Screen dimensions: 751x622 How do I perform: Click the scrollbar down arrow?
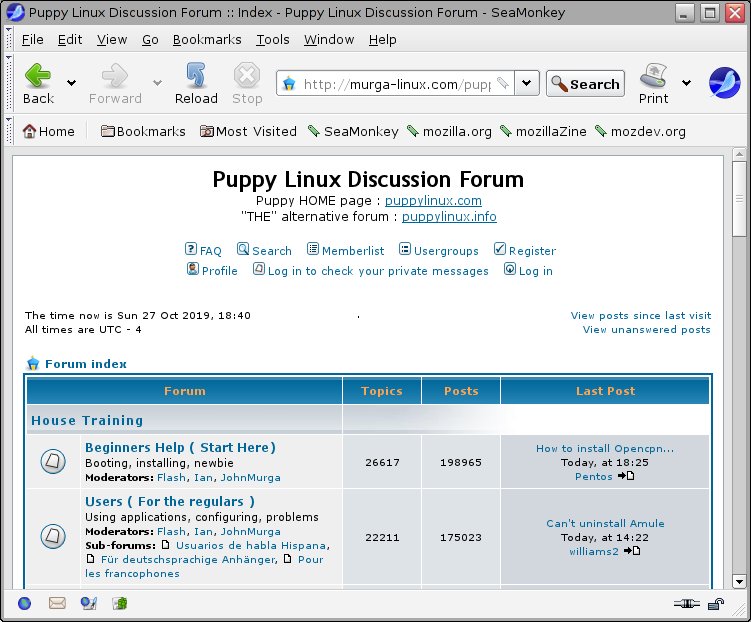[739, 582]
